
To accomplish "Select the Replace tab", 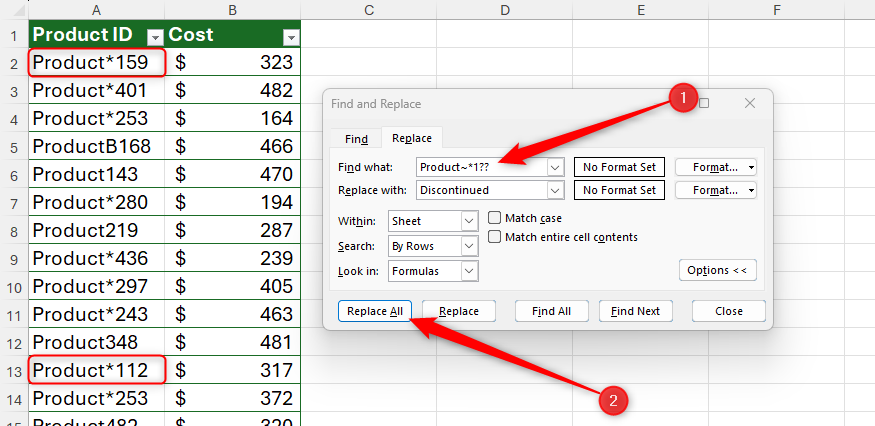I will click(x=410, y=139).
